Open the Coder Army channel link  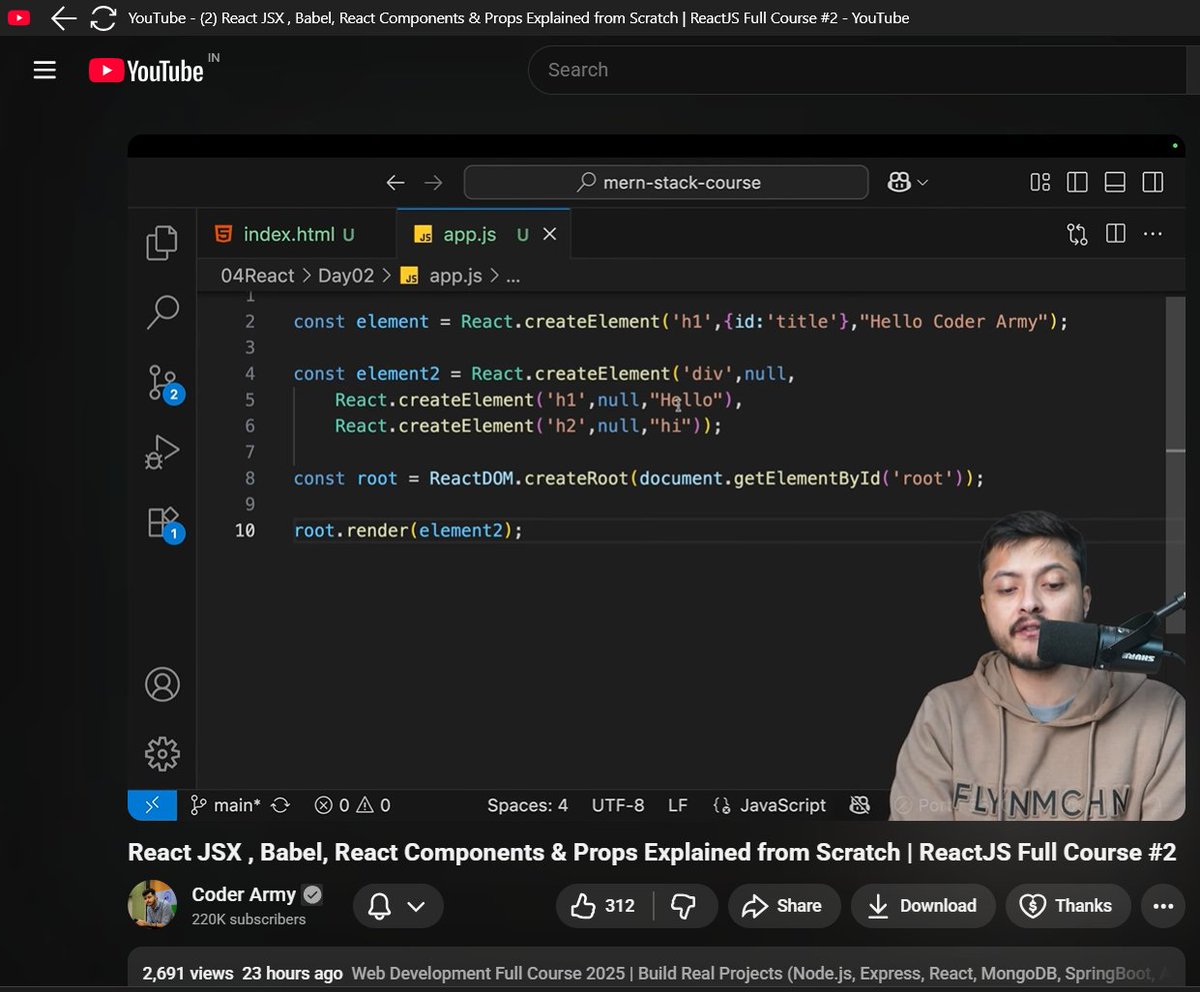coord(243,894)
